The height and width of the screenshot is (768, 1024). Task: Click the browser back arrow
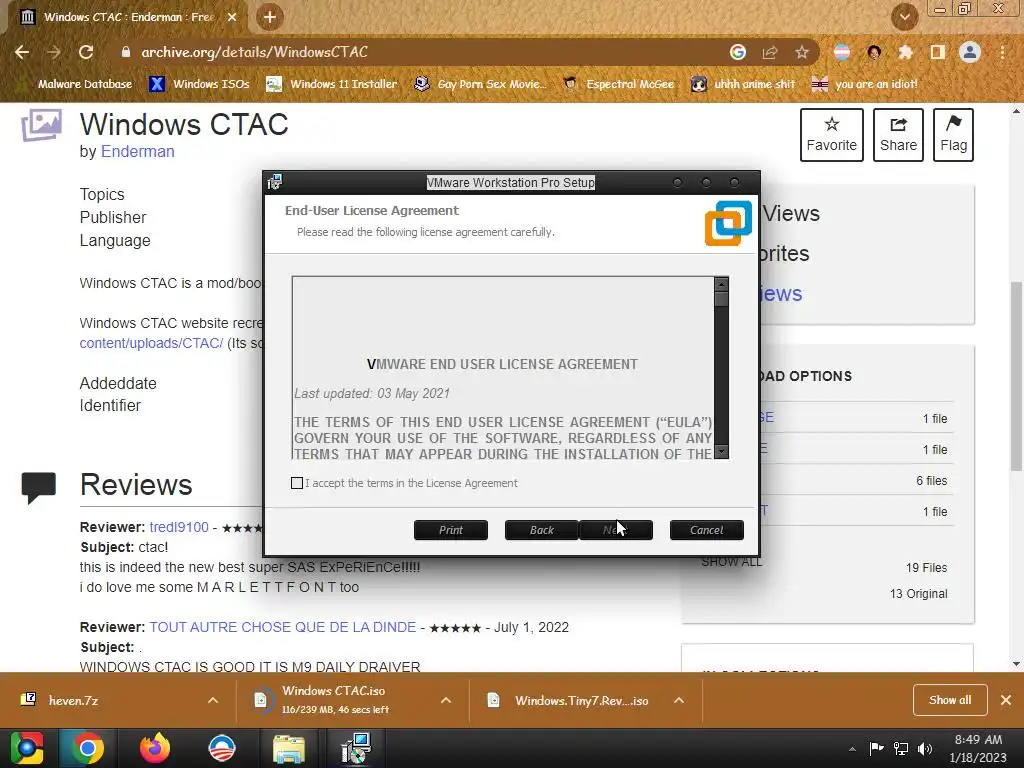pos(22,52)
